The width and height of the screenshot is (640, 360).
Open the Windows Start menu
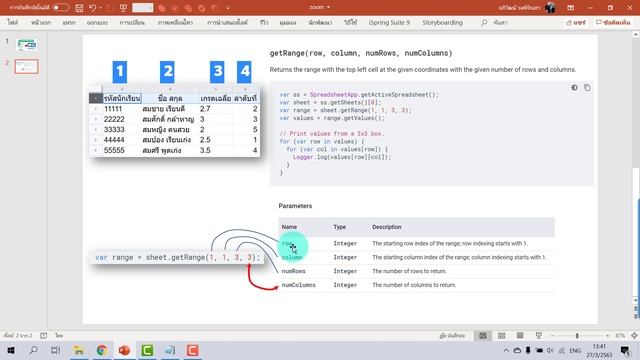point(11,350)
